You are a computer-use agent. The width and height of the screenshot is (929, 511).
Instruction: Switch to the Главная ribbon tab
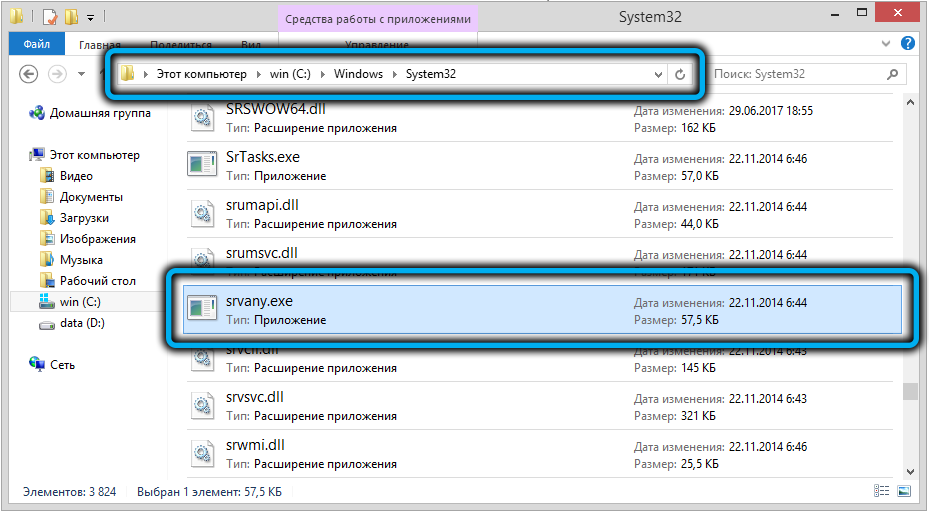tap(100, 45)
